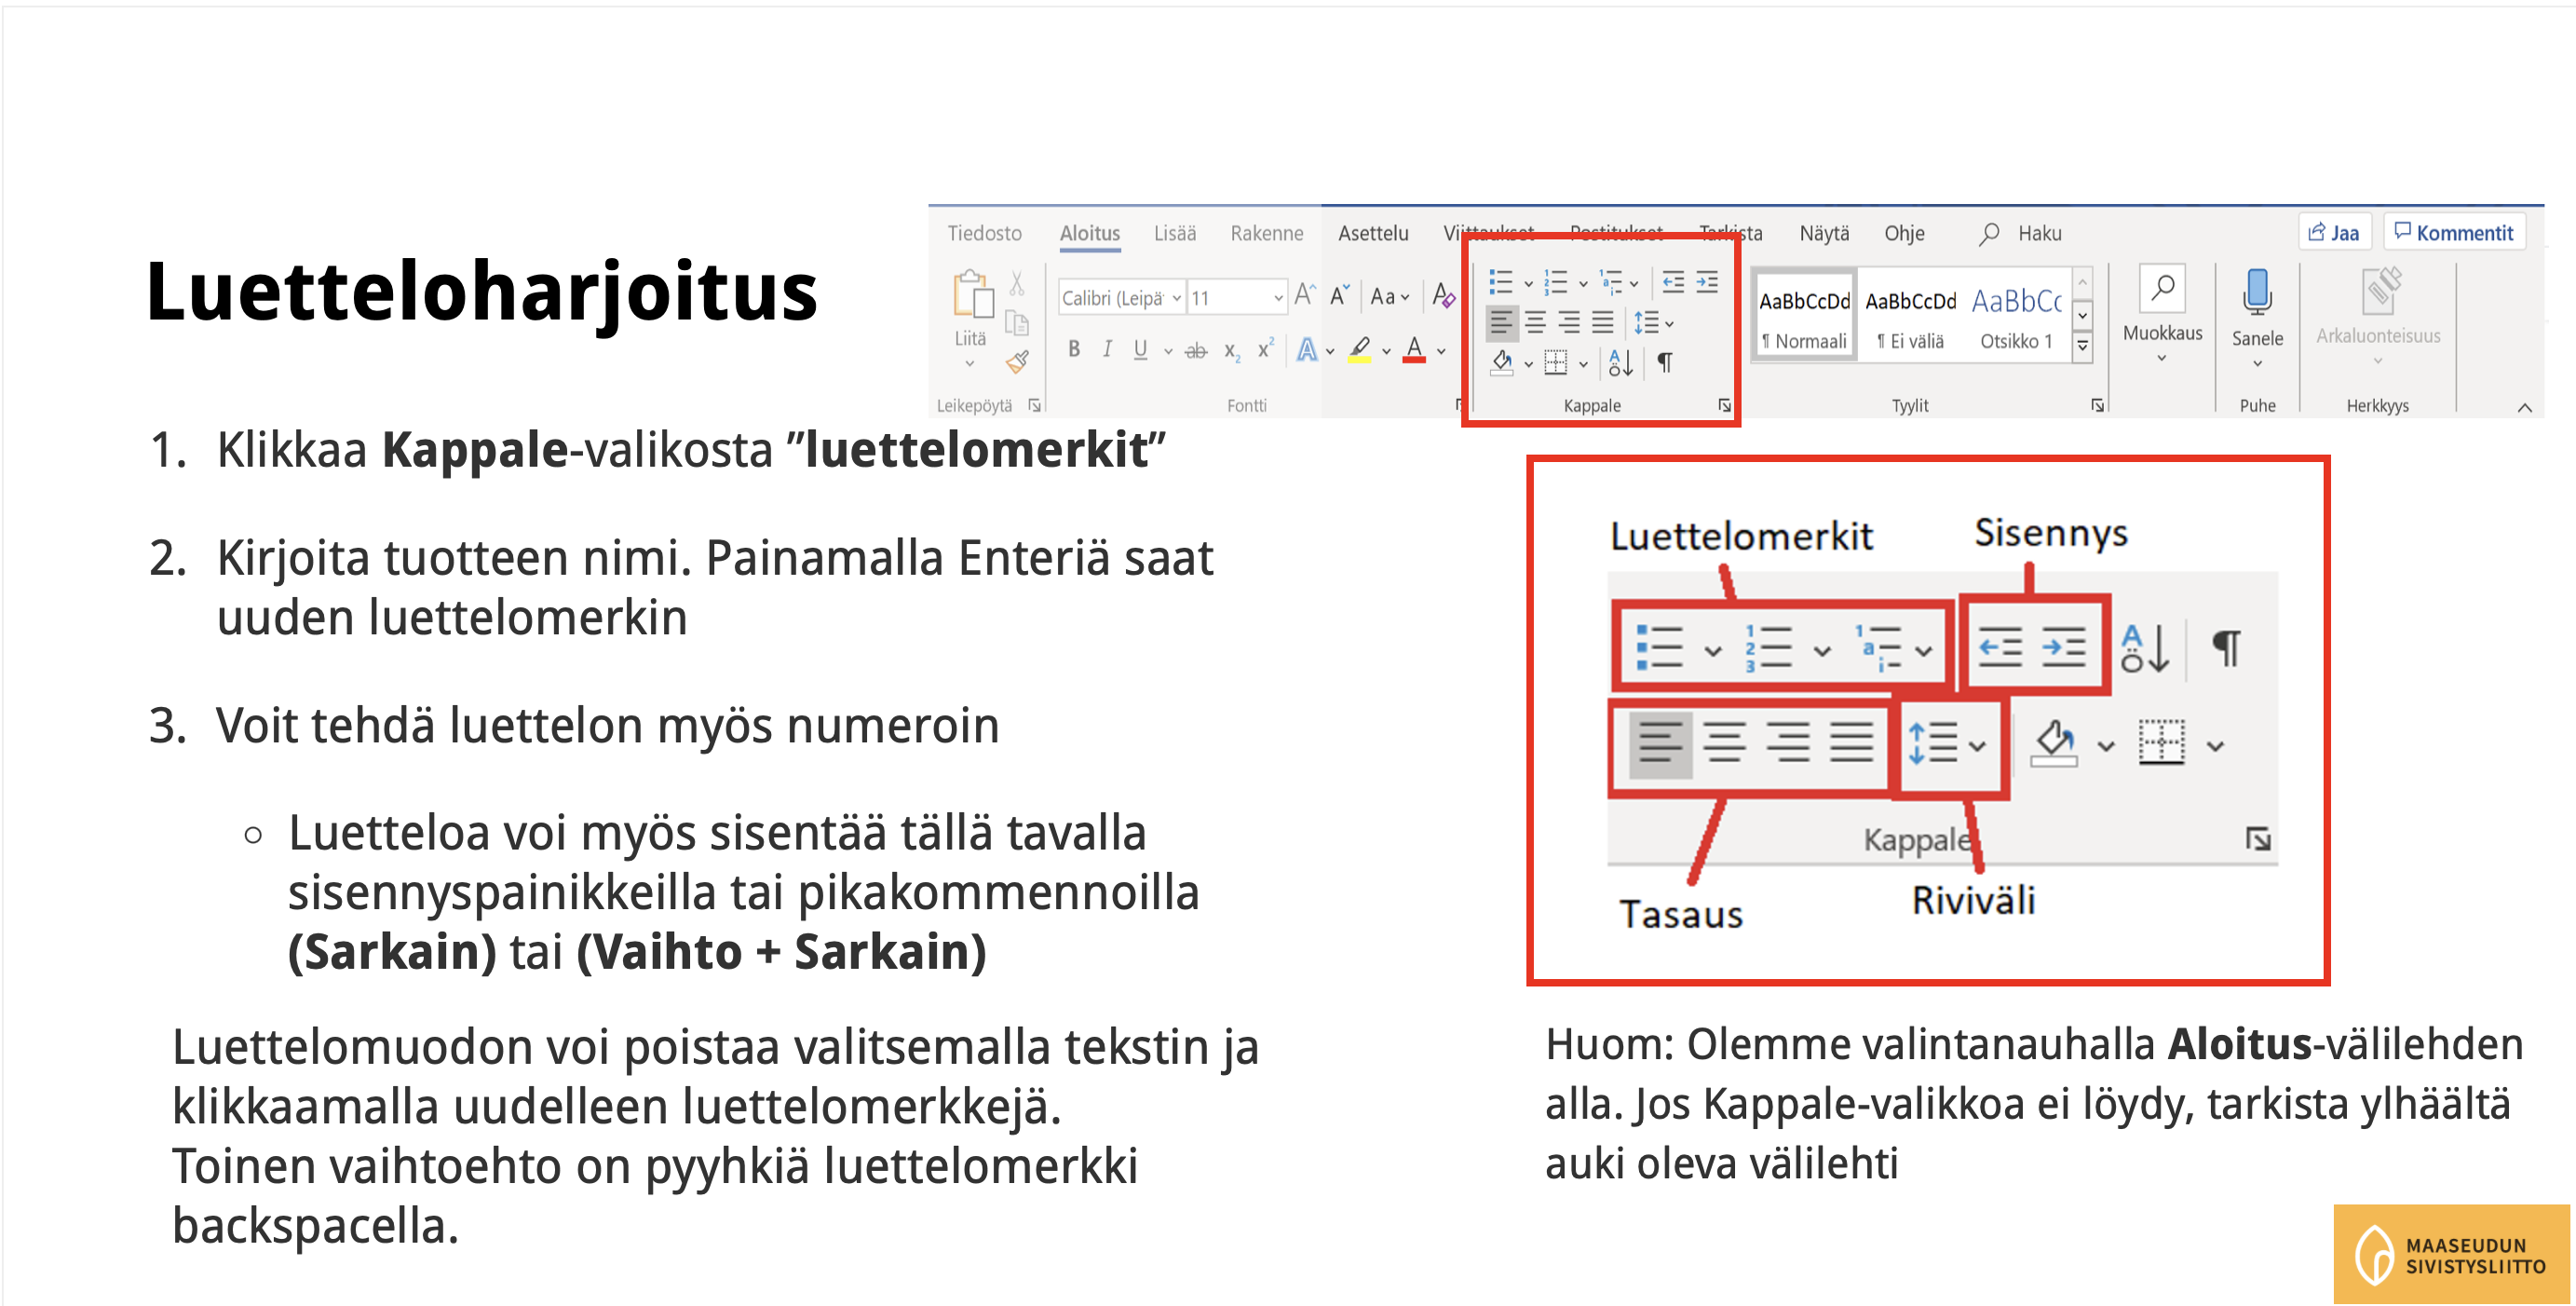This screenshot has width=2576, height=1306.
Task: Click the clear formatting eraser icon
Action: click(1443, 295)
